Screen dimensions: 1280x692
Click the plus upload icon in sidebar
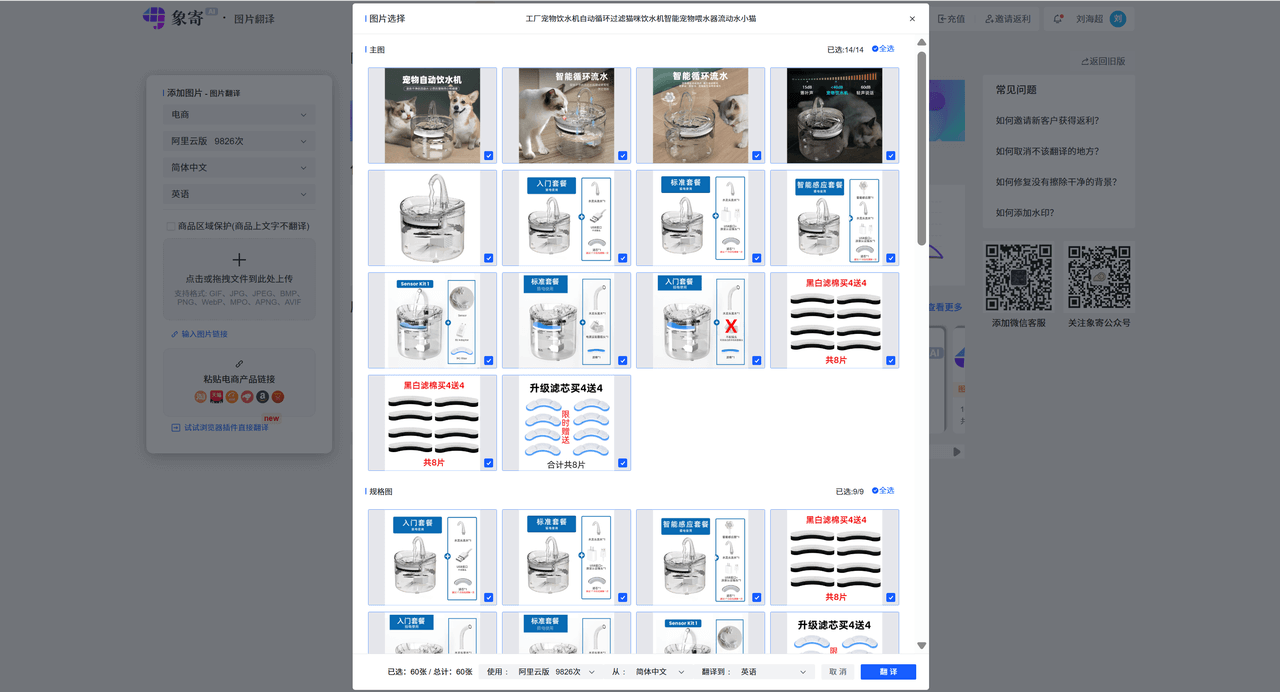point(239,259)
